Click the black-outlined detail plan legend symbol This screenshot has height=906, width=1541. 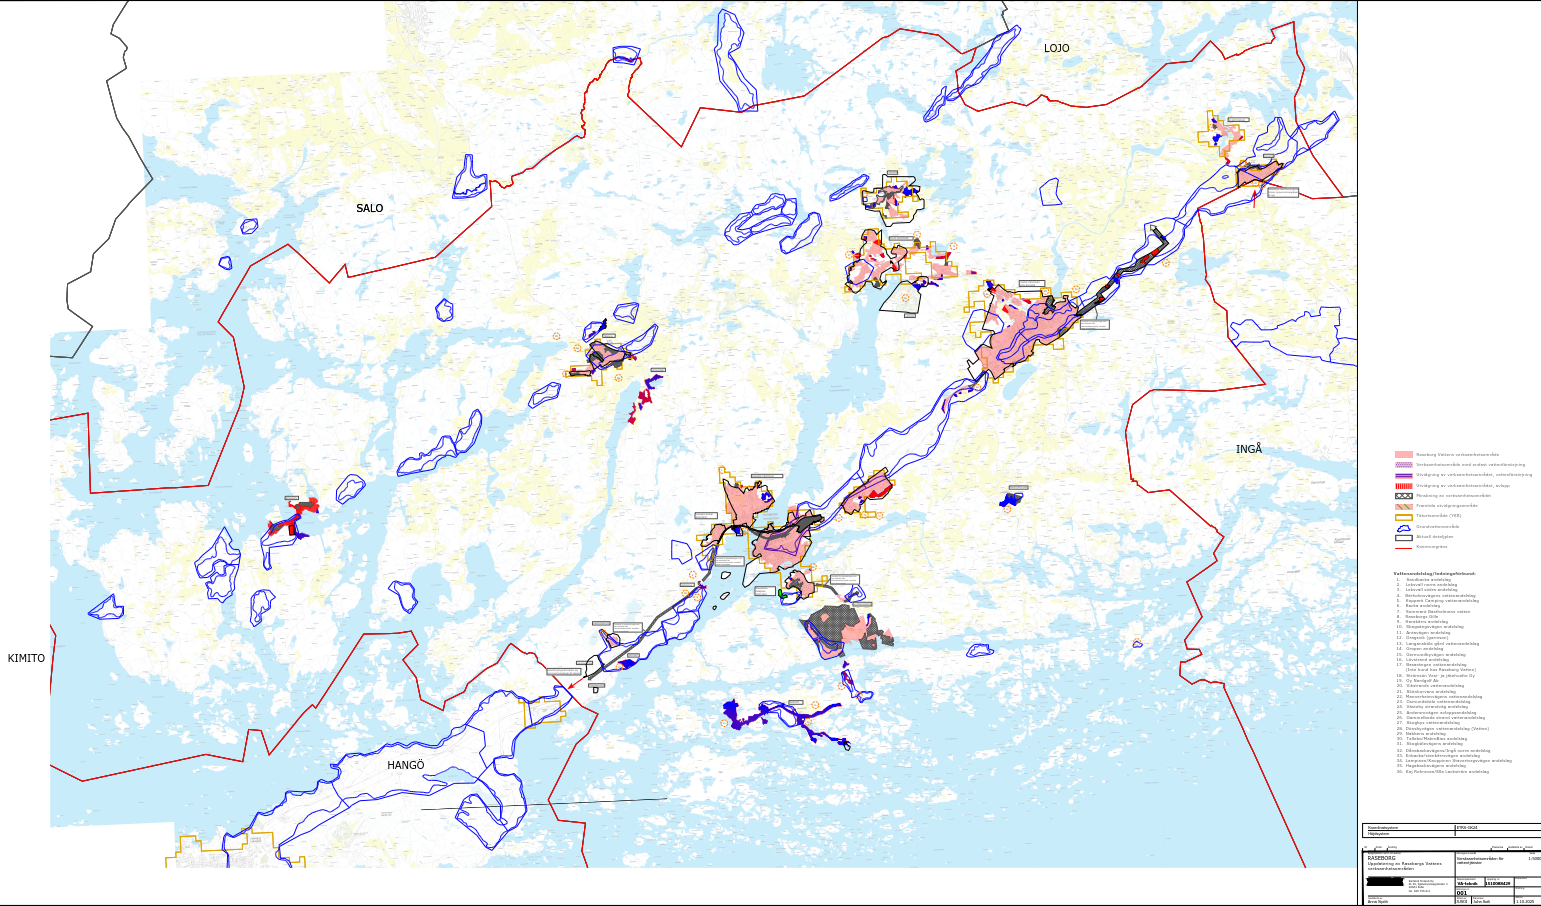(x=1403, y=537)
